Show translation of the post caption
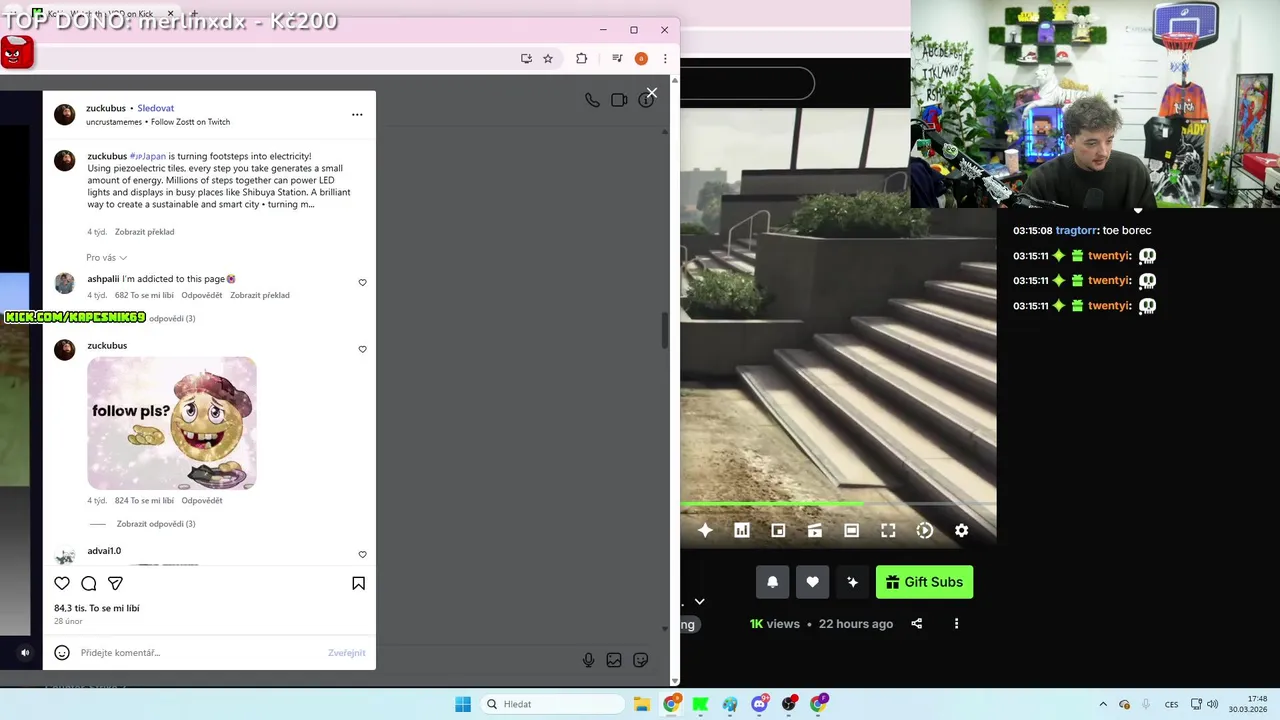Image resolution: width=1280 pixels, height=720 pixels. [144, 232]
